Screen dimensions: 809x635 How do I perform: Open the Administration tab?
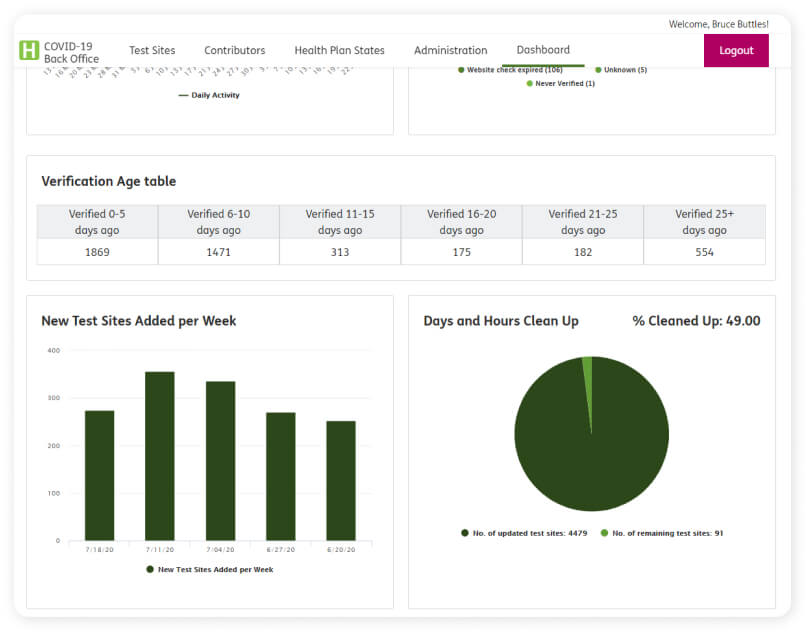[x=450, y=50]
